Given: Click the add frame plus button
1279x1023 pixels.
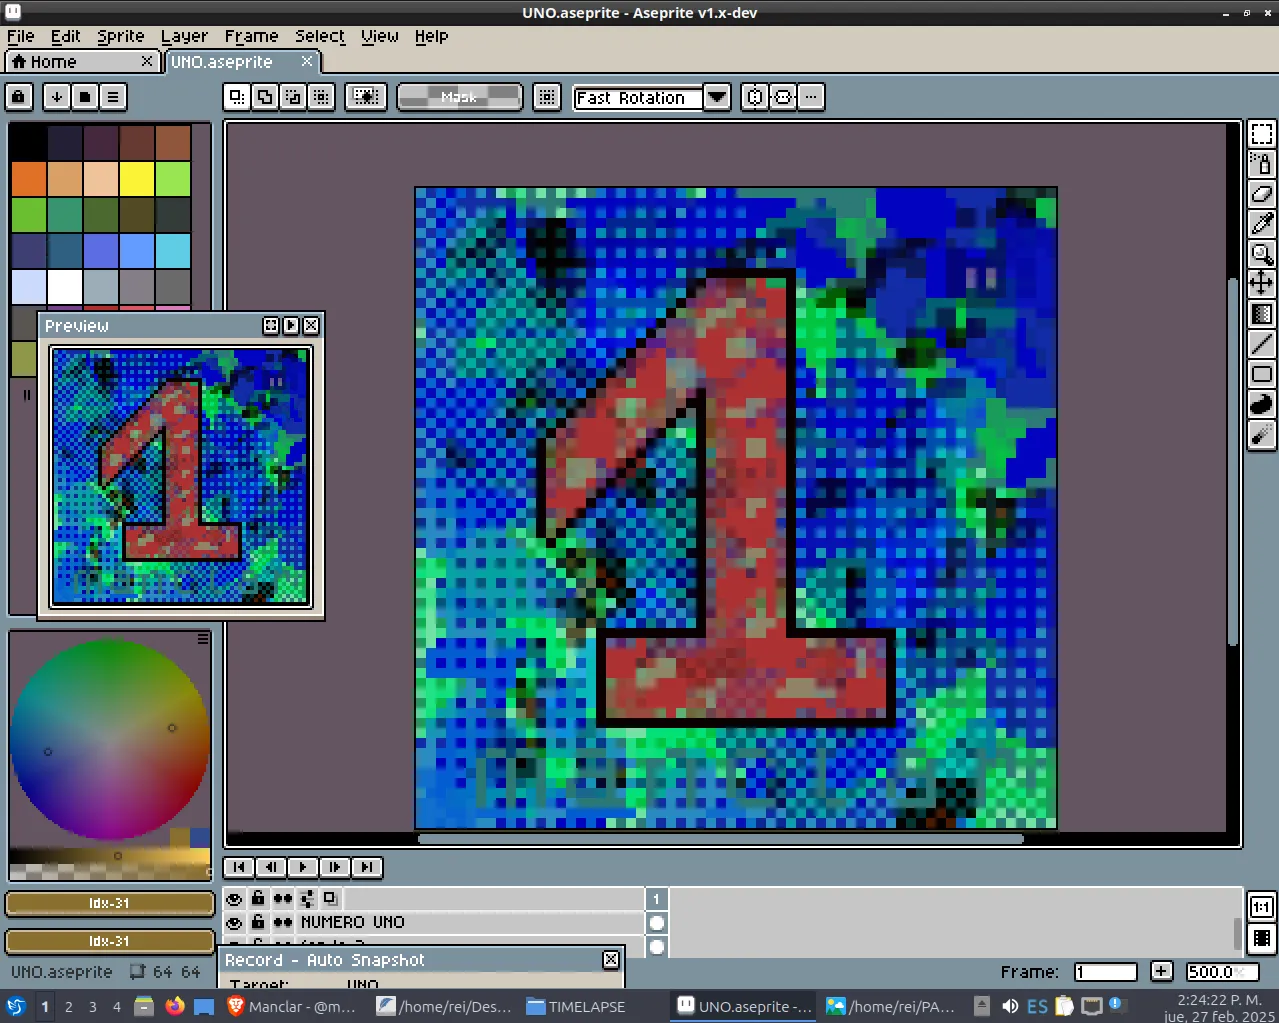Looking at the screenshot, I should tap(1161, 971).
